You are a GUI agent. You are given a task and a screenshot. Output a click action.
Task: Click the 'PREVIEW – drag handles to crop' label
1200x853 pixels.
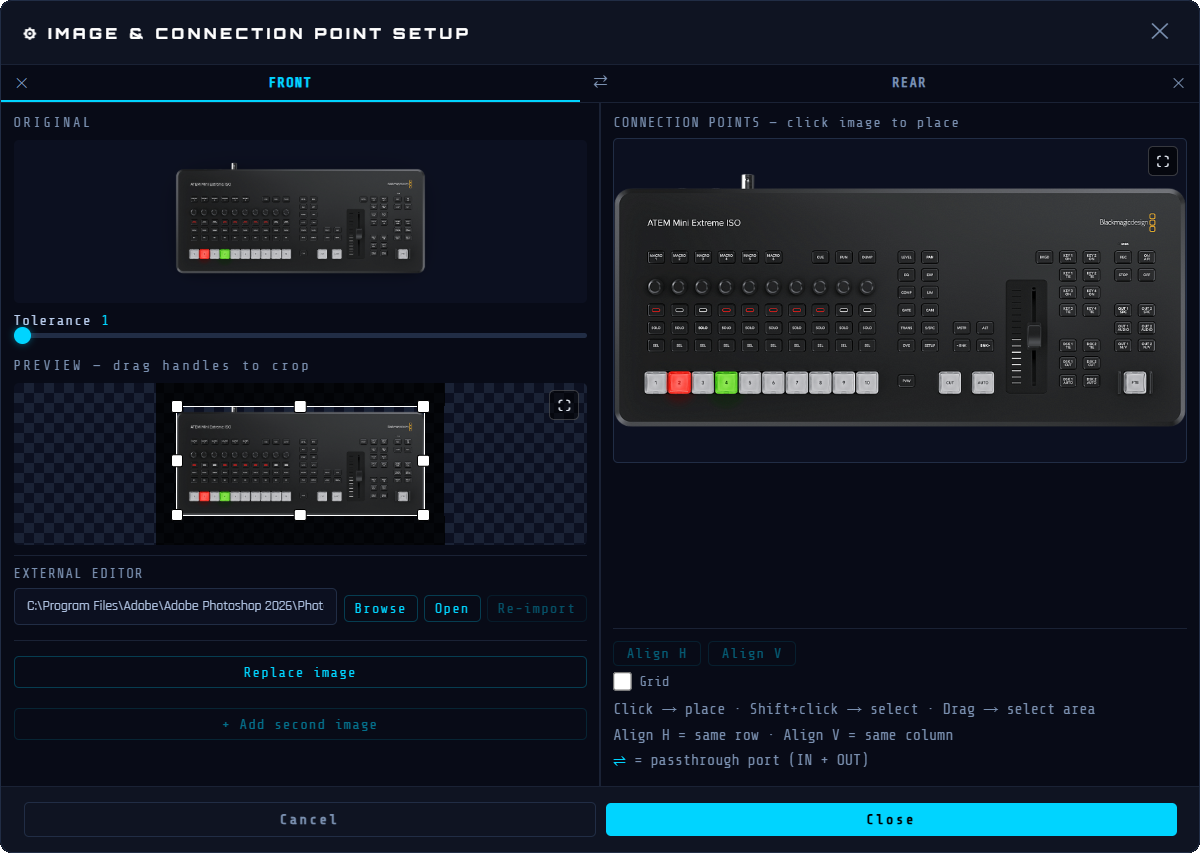pos(161,365)
